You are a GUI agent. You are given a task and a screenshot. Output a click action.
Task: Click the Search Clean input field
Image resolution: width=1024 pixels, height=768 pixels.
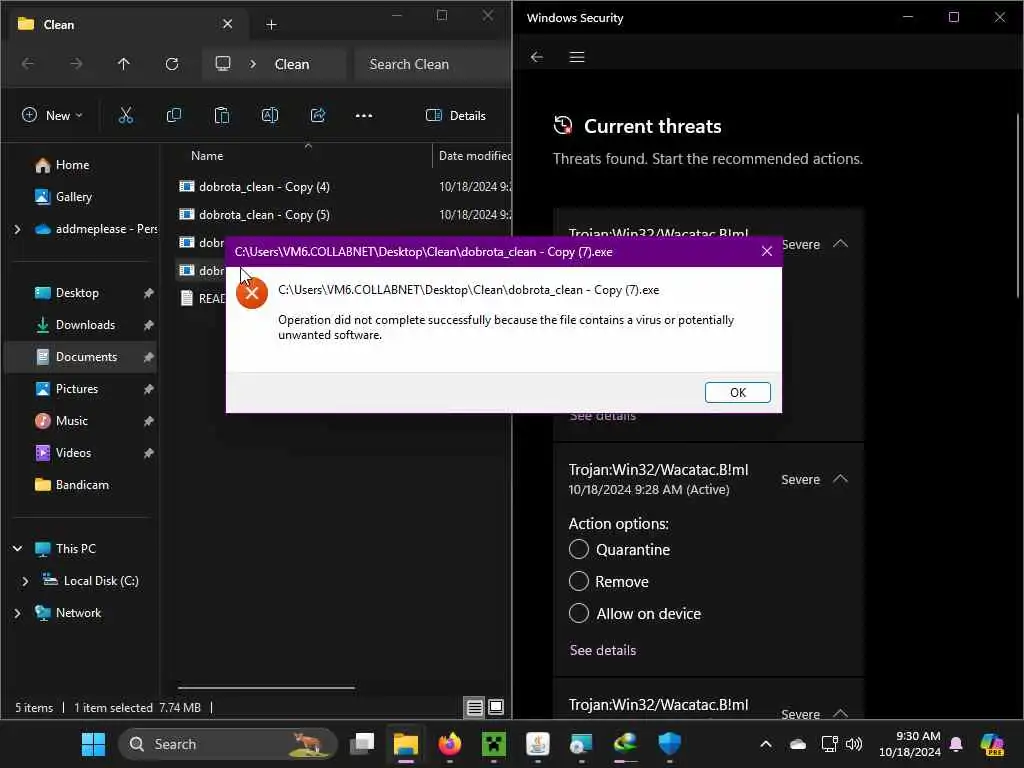(x=432, y=64)
